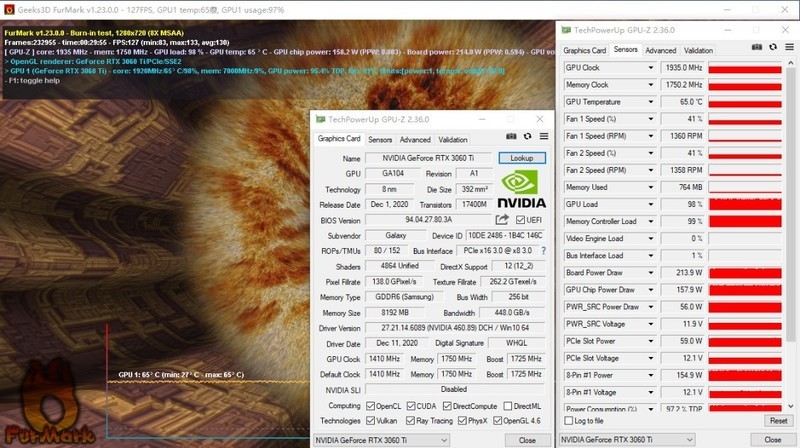
Task: Enable the DirectML checkbox
Action: (508, 406)
